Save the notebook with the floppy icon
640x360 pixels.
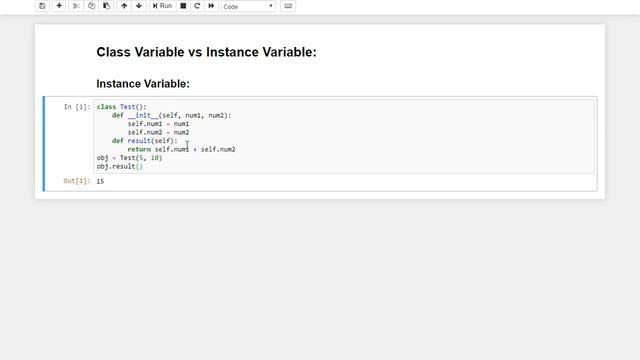(42, 6)
